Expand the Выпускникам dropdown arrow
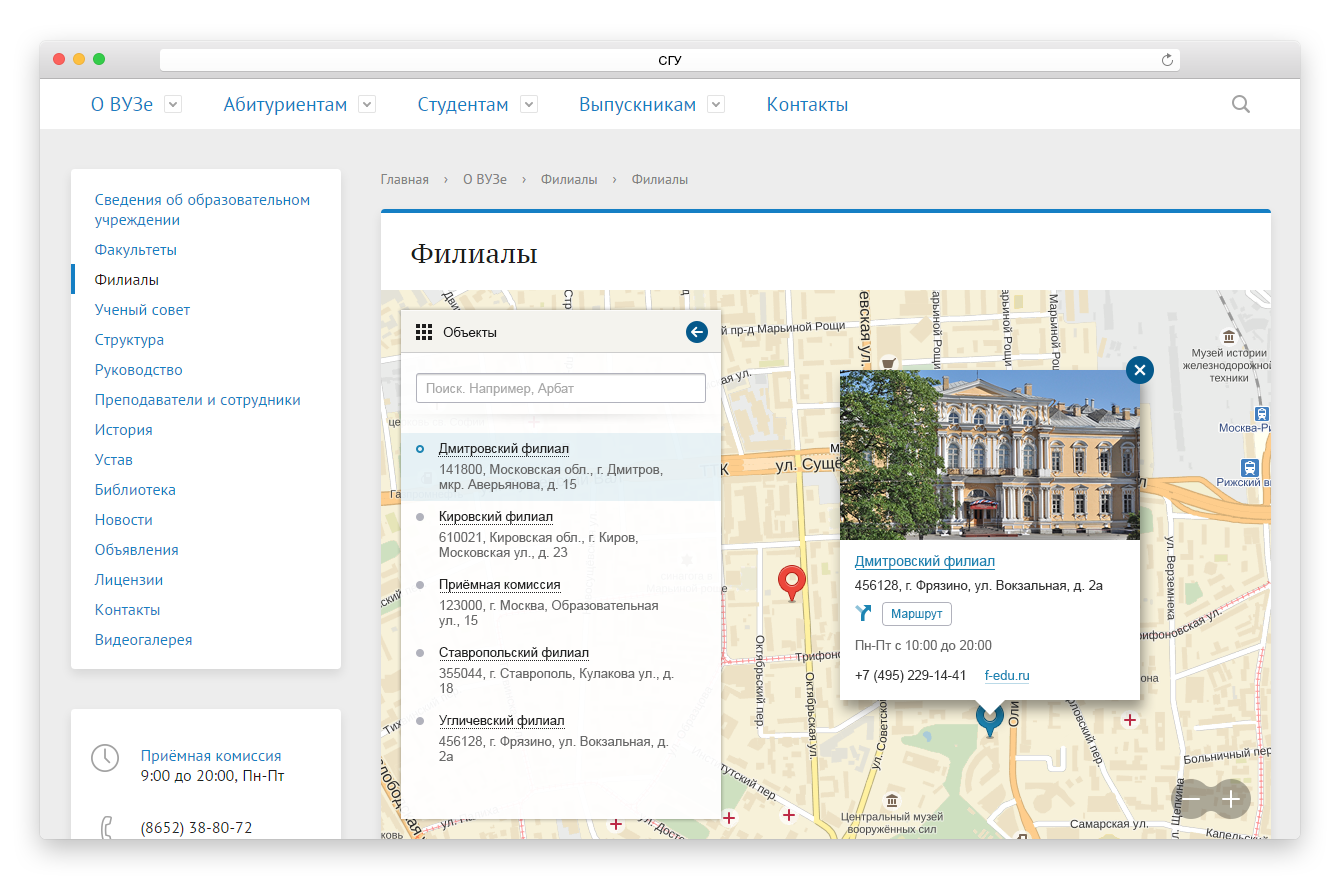This screenshot has width=1340, height=879. pyautogui.click(x=716, y=104)
